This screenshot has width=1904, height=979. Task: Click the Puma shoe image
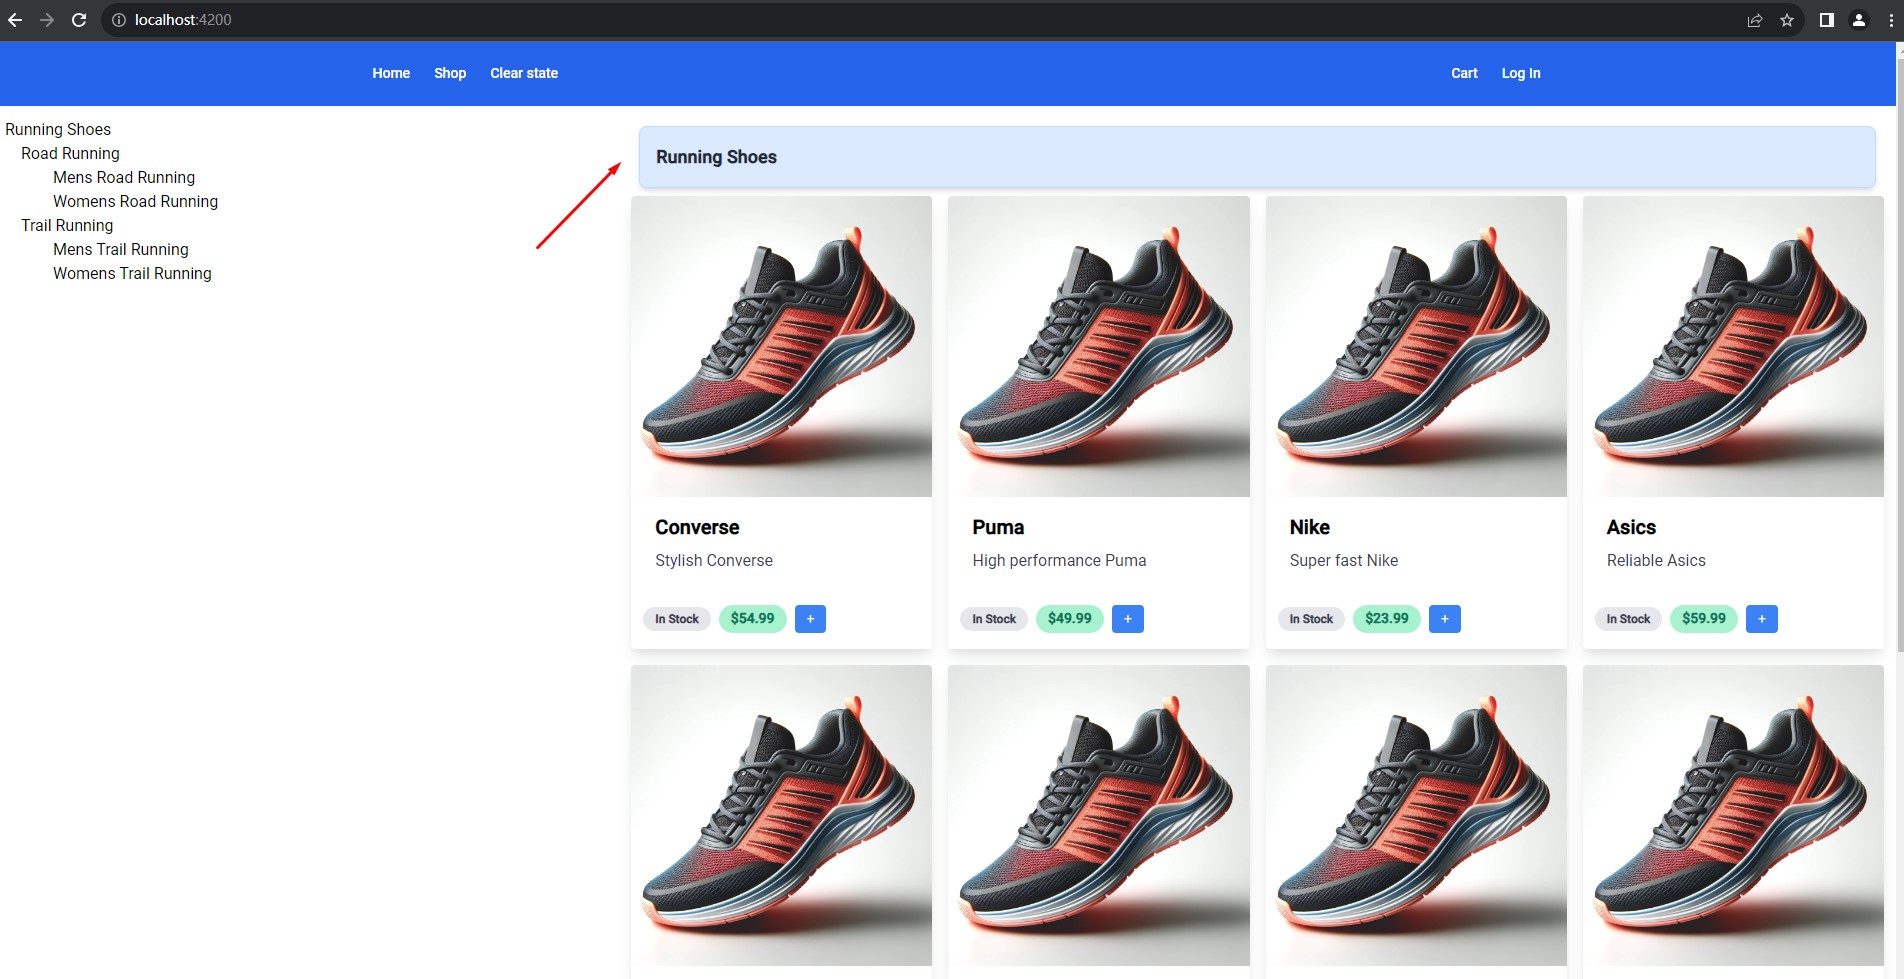1098,346
